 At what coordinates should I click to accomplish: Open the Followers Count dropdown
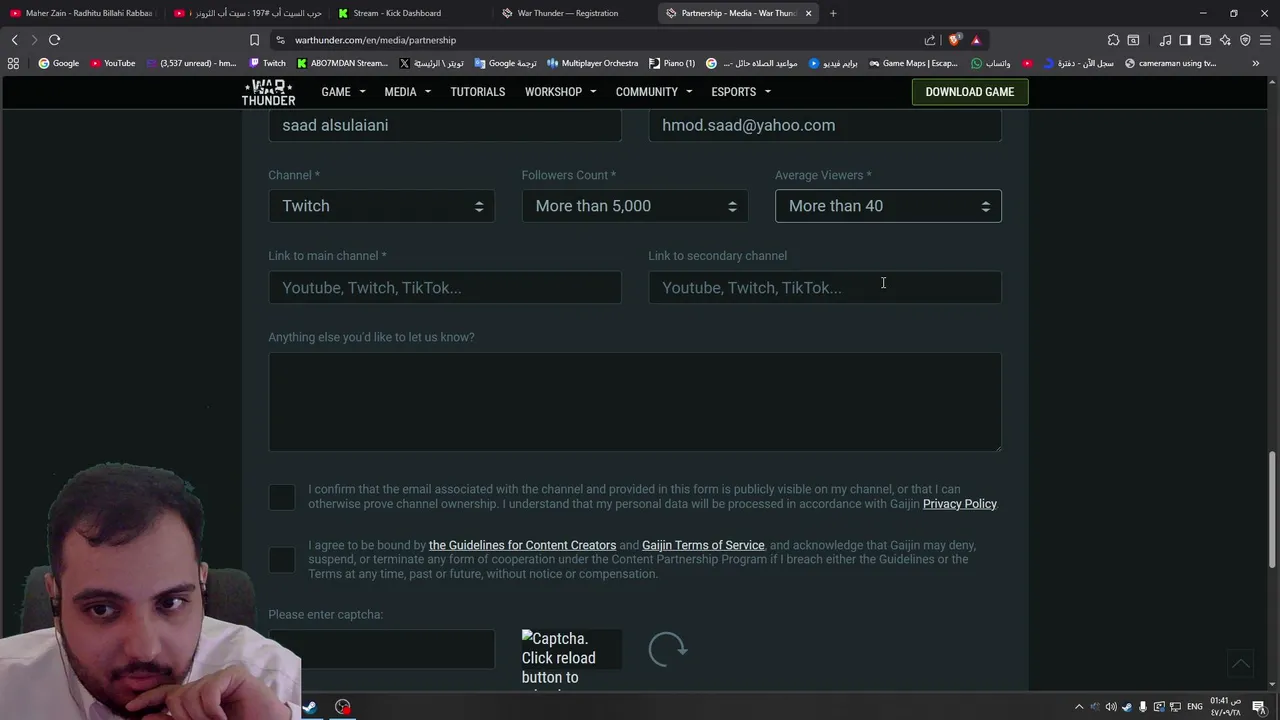(635, 206)
